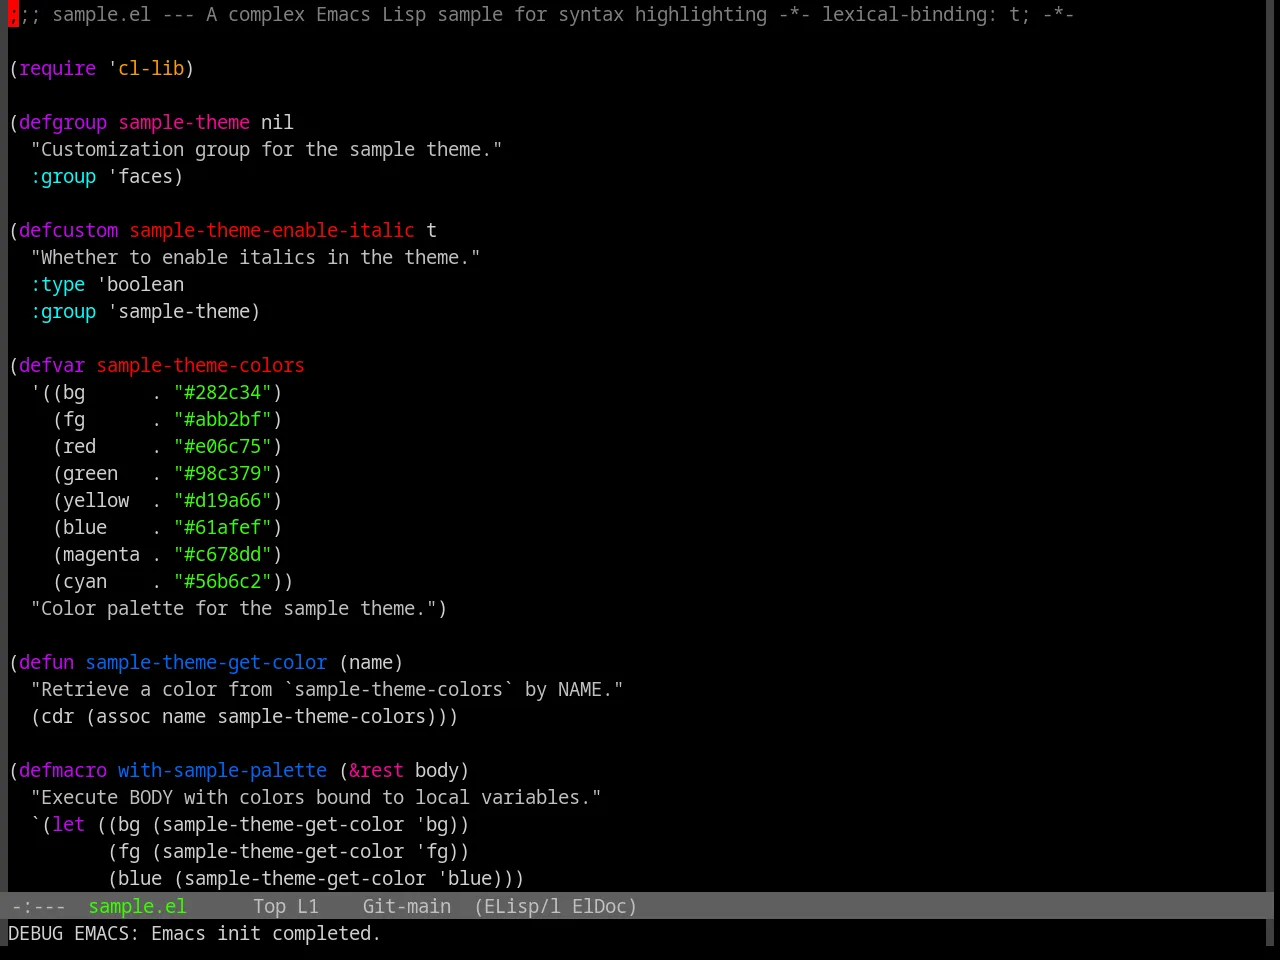Click the "#e06c75" color string
The width and height of the screenshot is (1280, 960).
tap(223, 446)
